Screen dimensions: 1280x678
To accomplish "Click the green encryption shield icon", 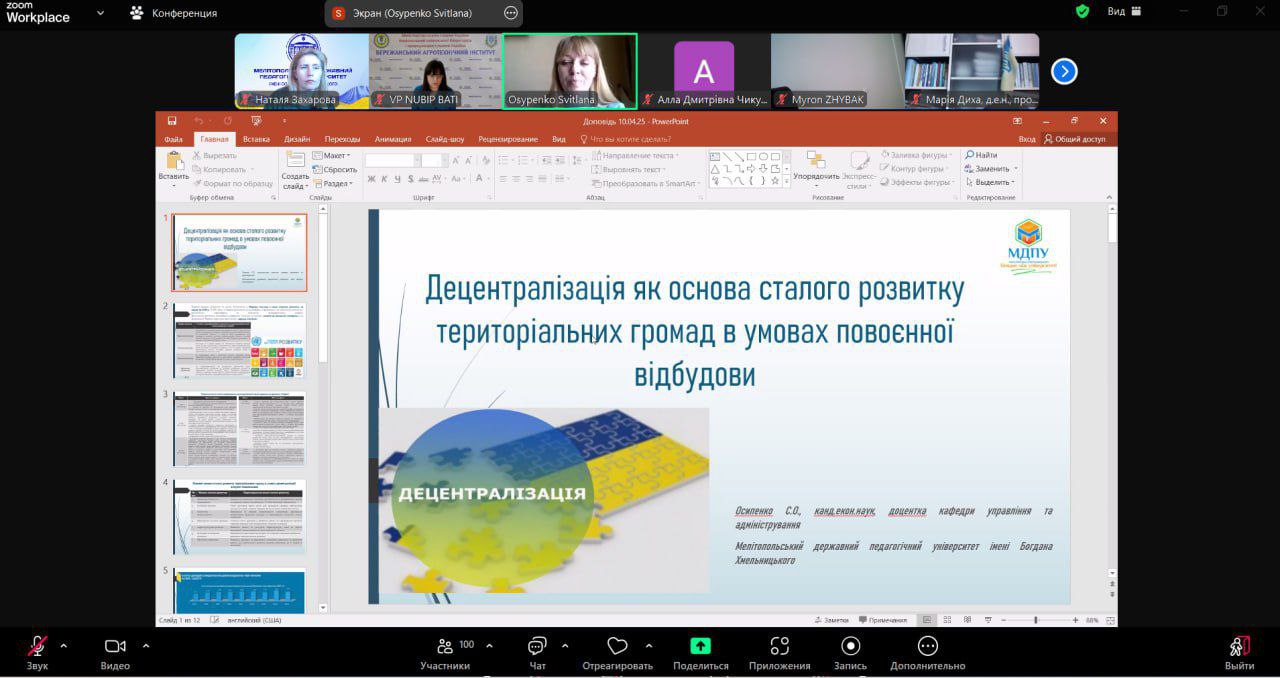I will pos(1082,12).
